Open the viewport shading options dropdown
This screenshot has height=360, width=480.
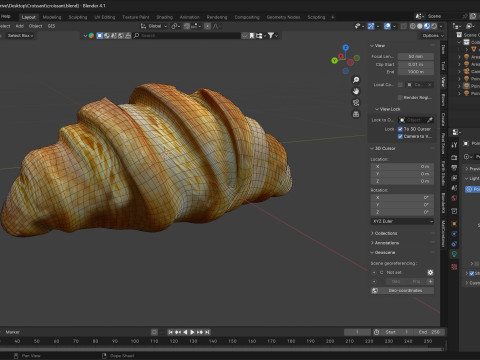441,26
